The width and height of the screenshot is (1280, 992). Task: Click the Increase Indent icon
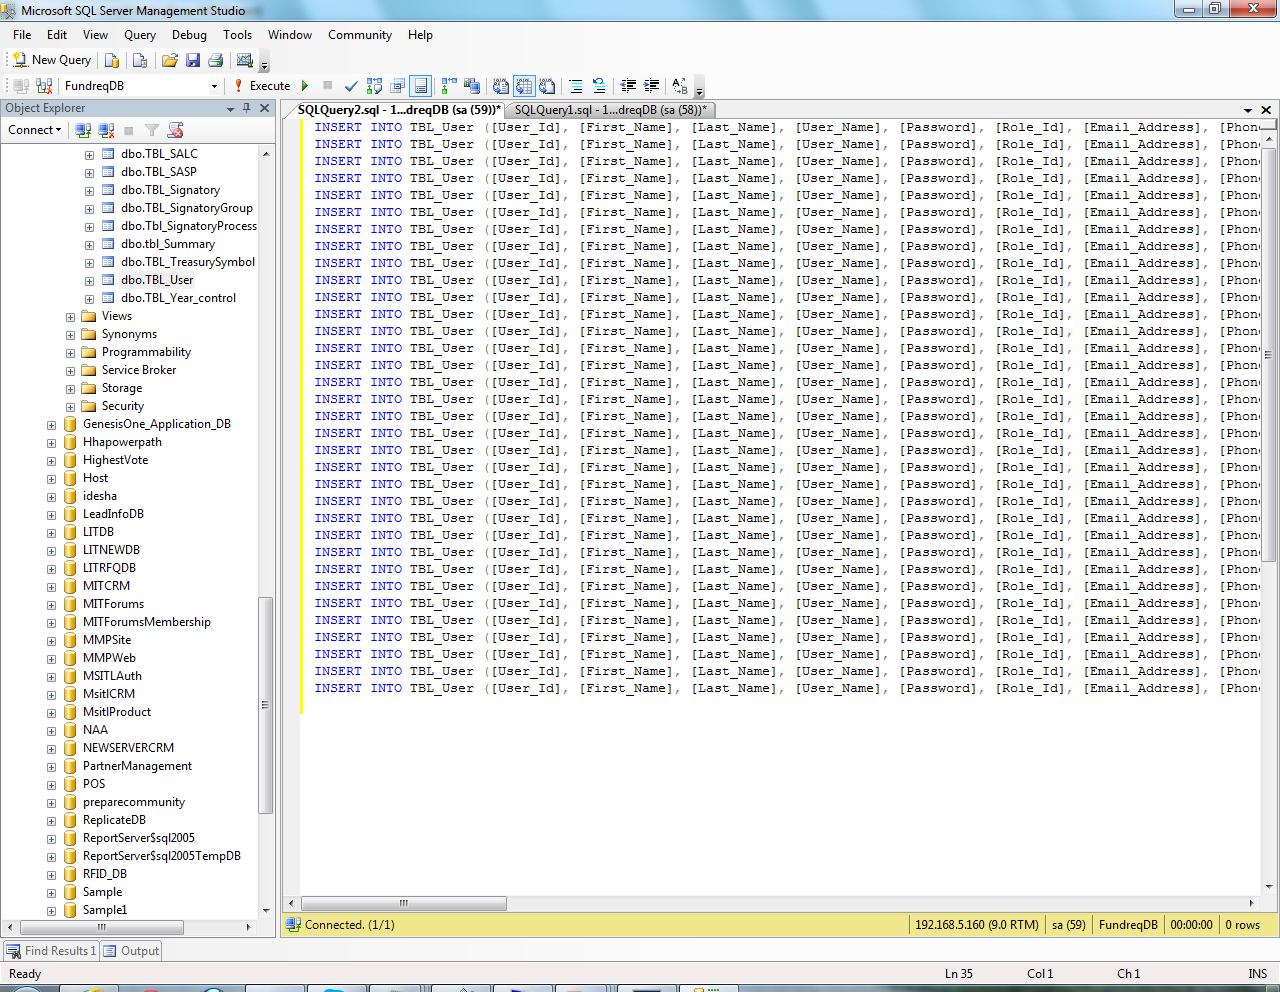[651, 86]
